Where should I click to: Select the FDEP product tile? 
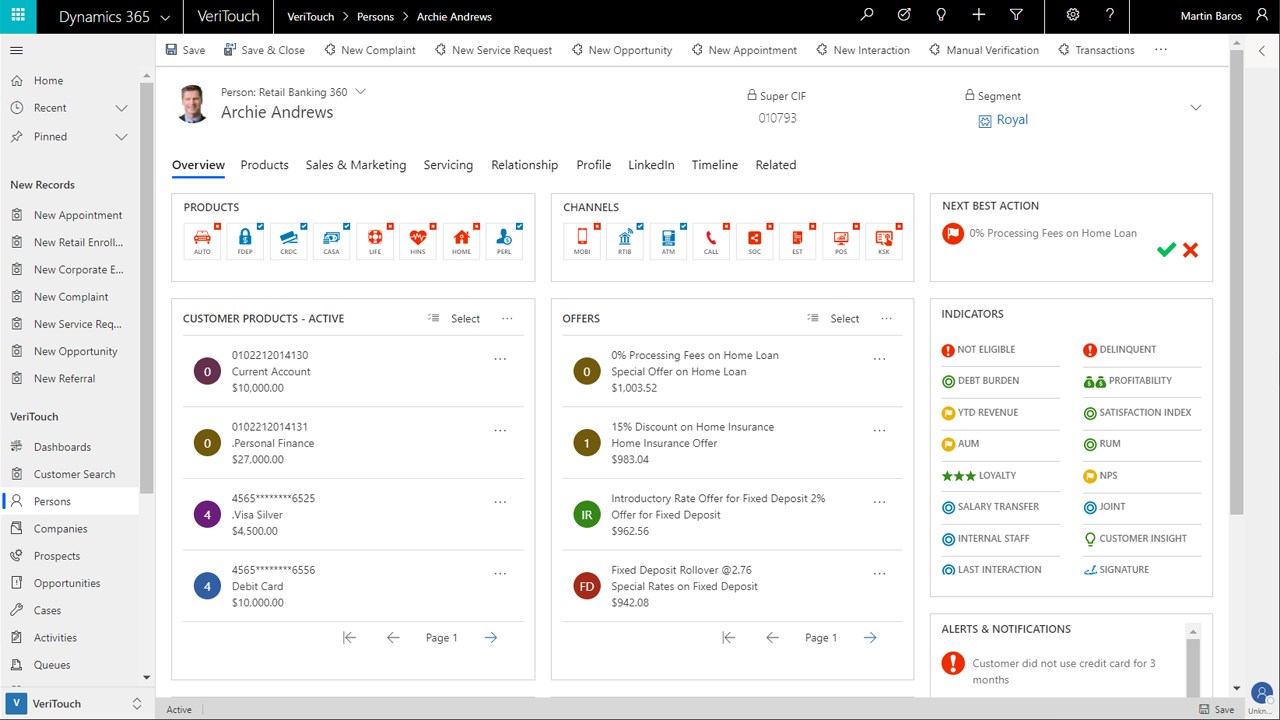click(x=246, y=240)
